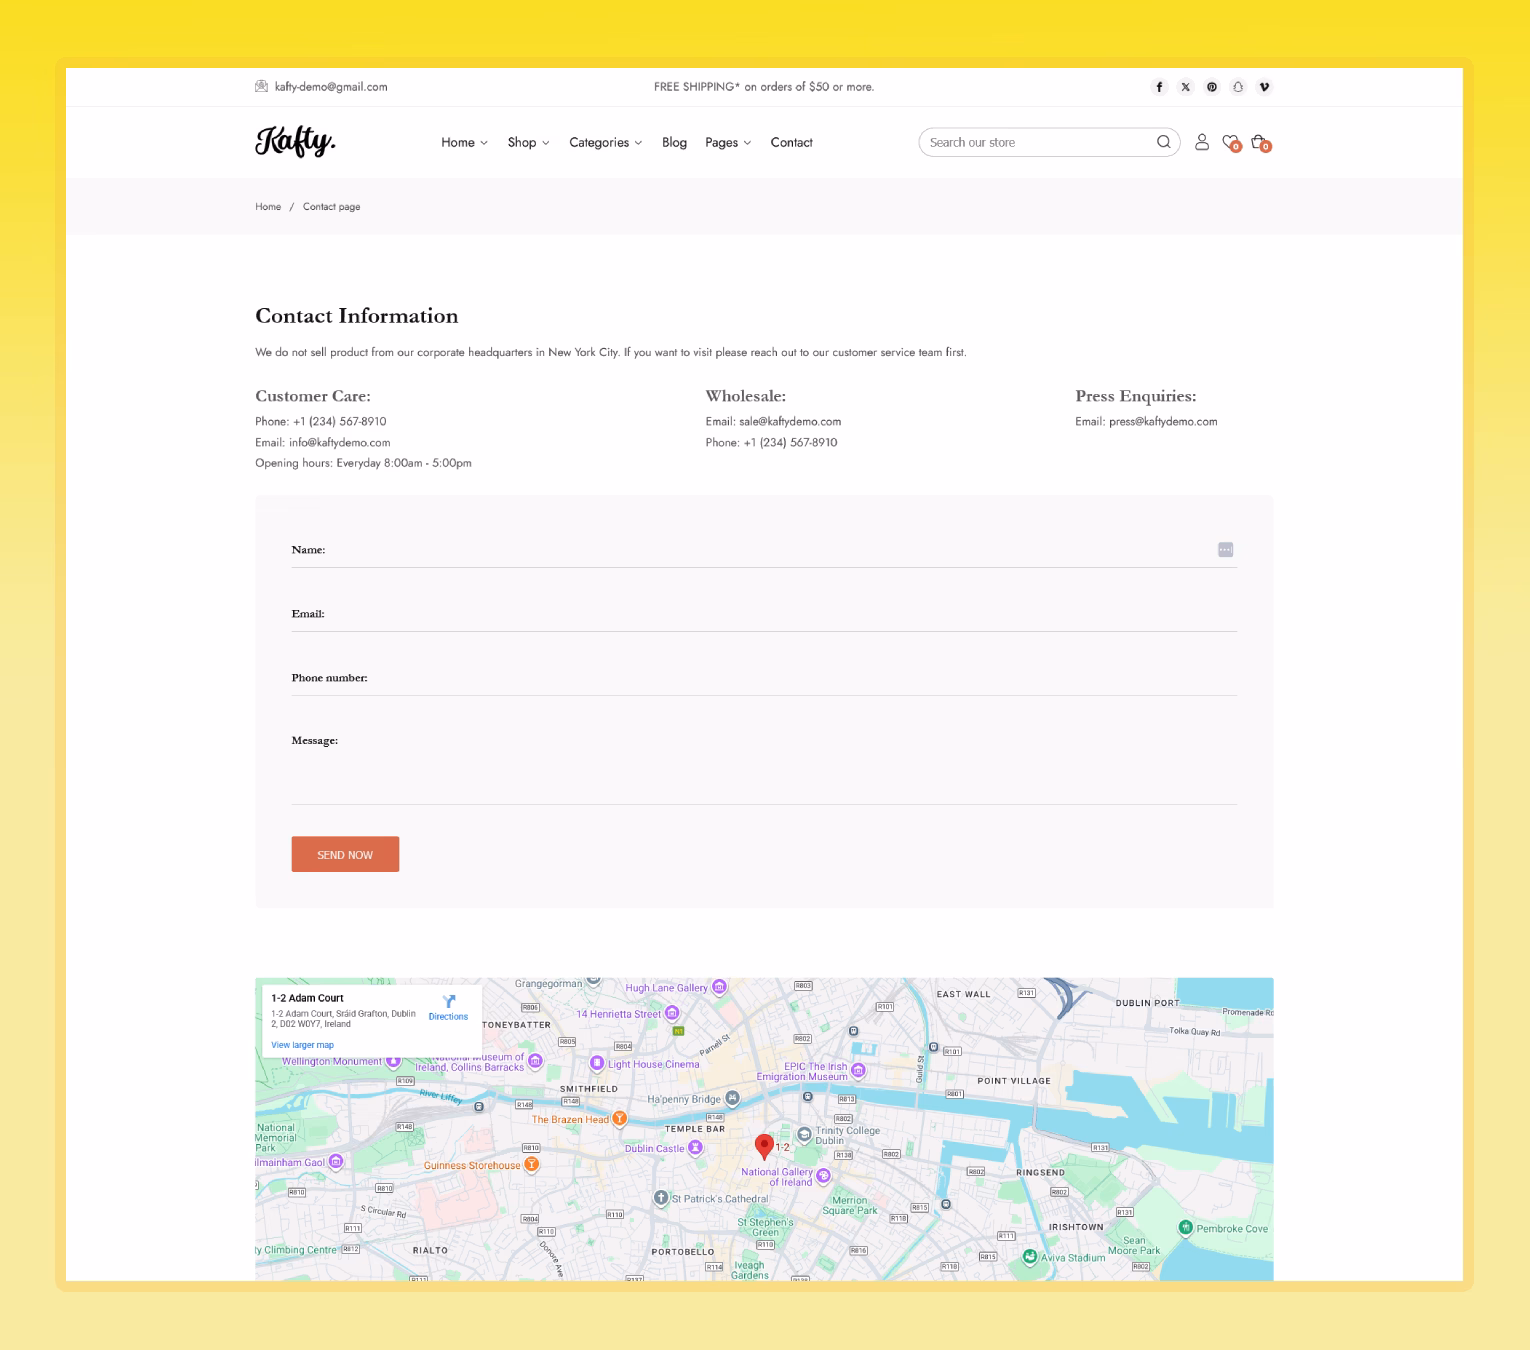Click the Vimeo social icon

[x=1264, y=87]
